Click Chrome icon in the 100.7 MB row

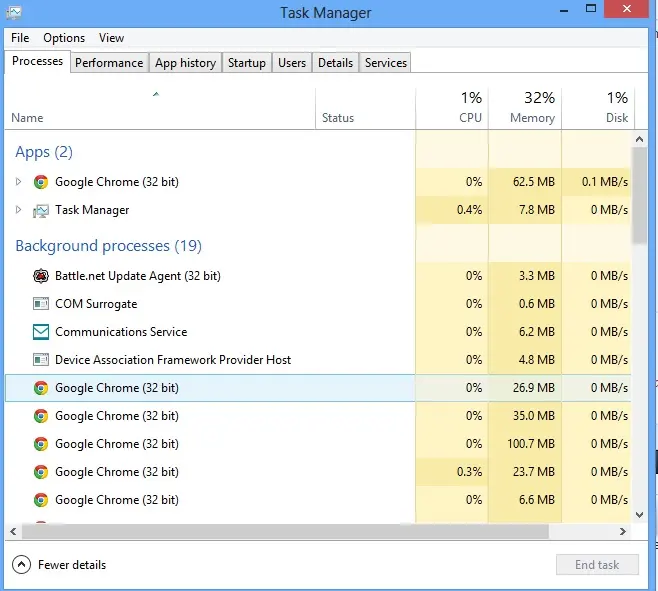coord(41,444)
